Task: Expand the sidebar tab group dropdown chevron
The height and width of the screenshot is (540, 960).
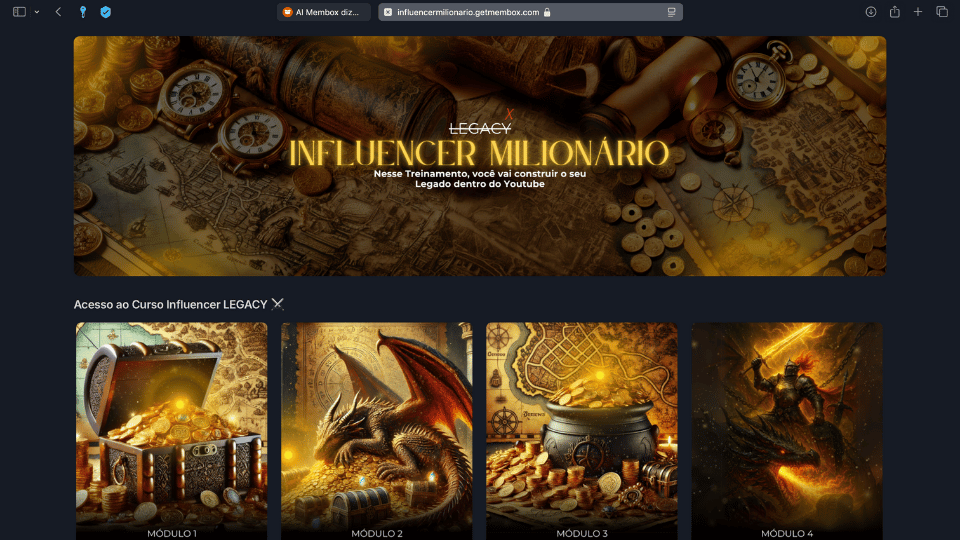Action: click(37, 12)
